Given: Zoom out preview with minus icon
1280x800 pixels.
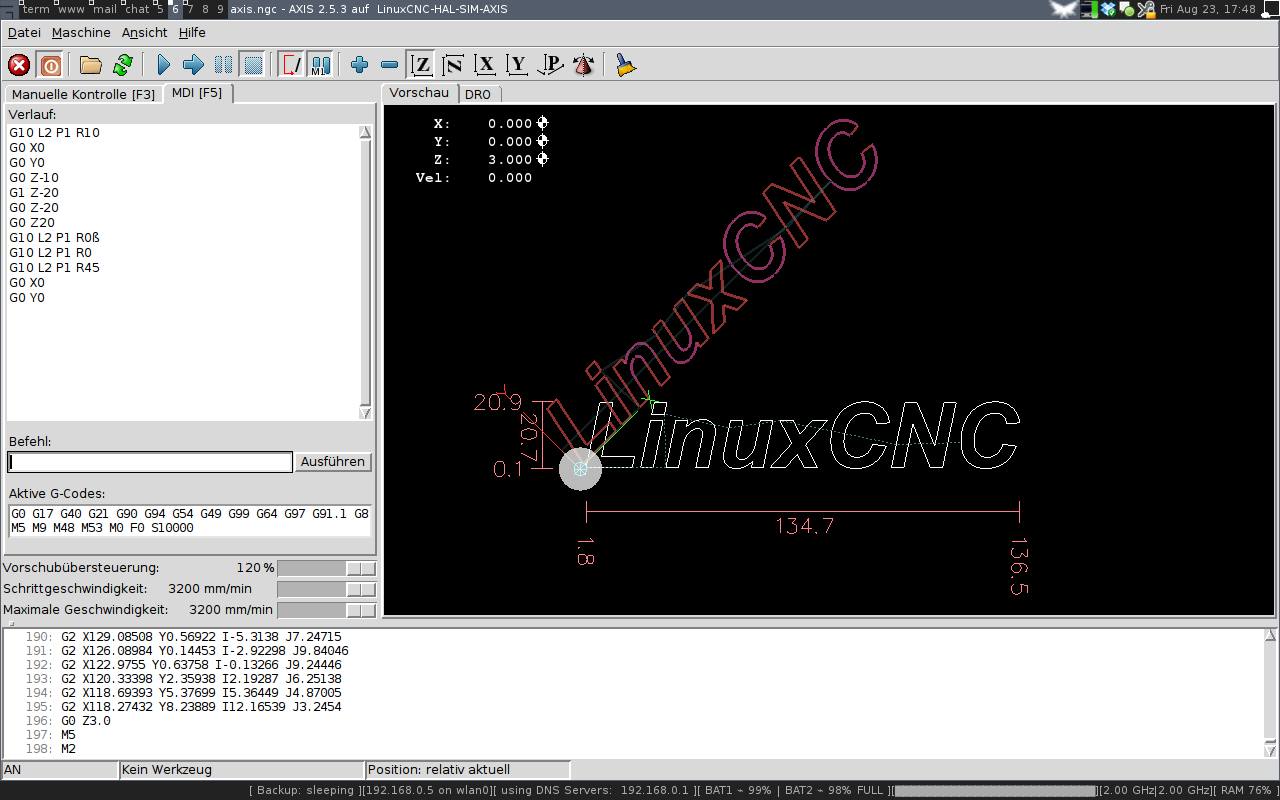Looking at the screenshot, I should click(390, 65).
